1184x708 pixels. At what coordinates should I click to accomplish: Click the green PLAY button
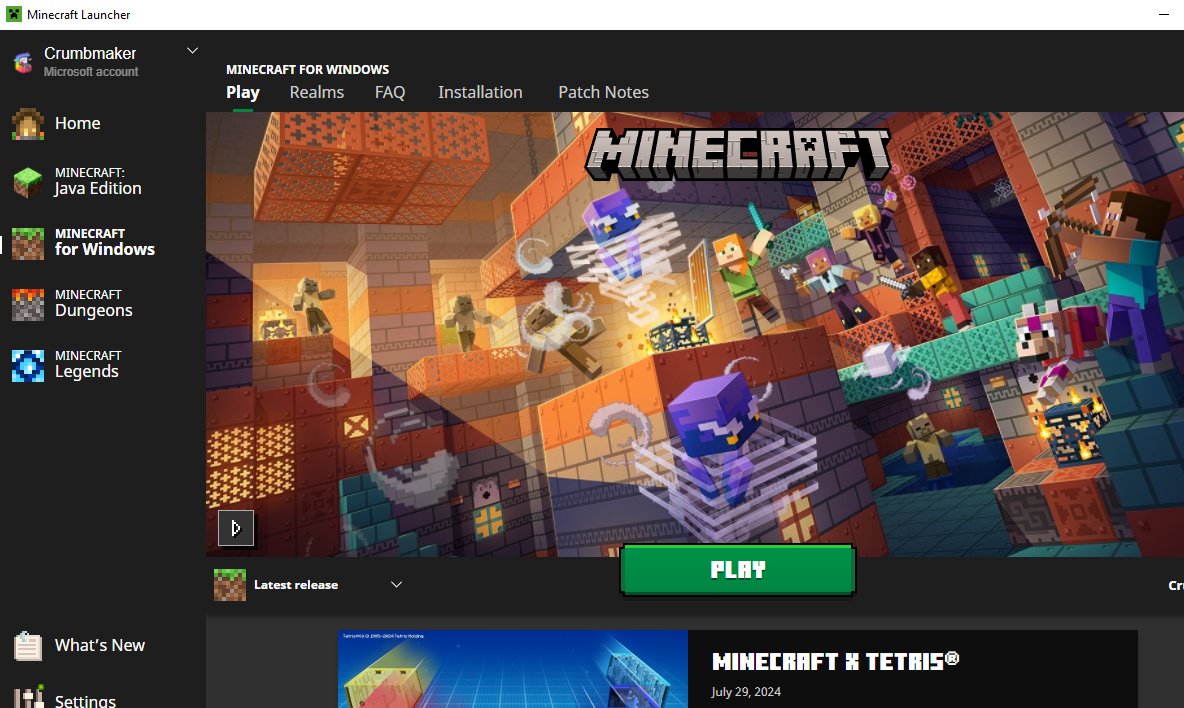click(x=738, y=570)
